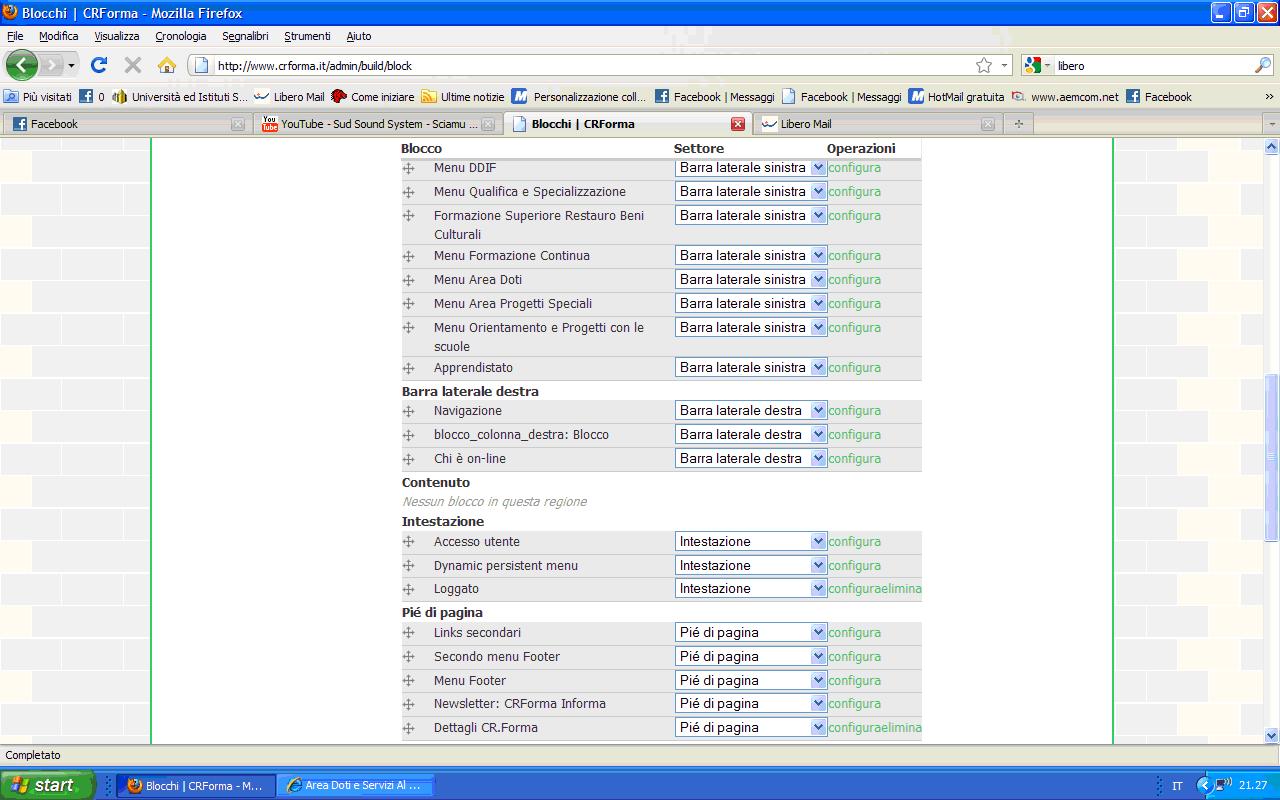
Task: Click elimina for Dettagli CR.Forma block
Action: coord(901,728)
